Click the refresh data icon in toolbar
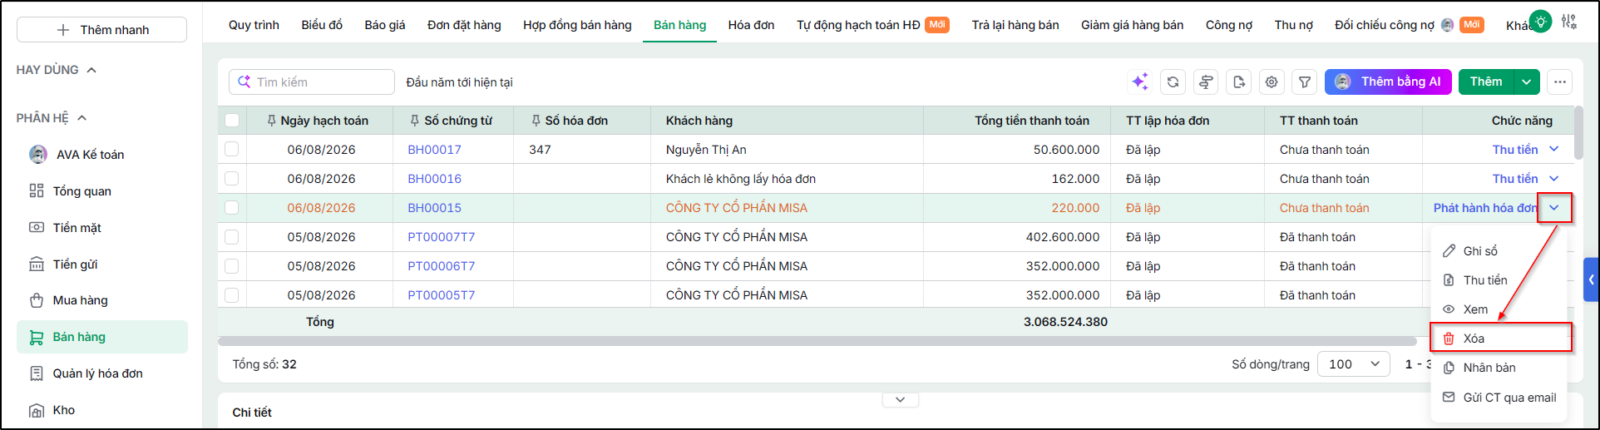1600x430 pixels. (1173, 82)
